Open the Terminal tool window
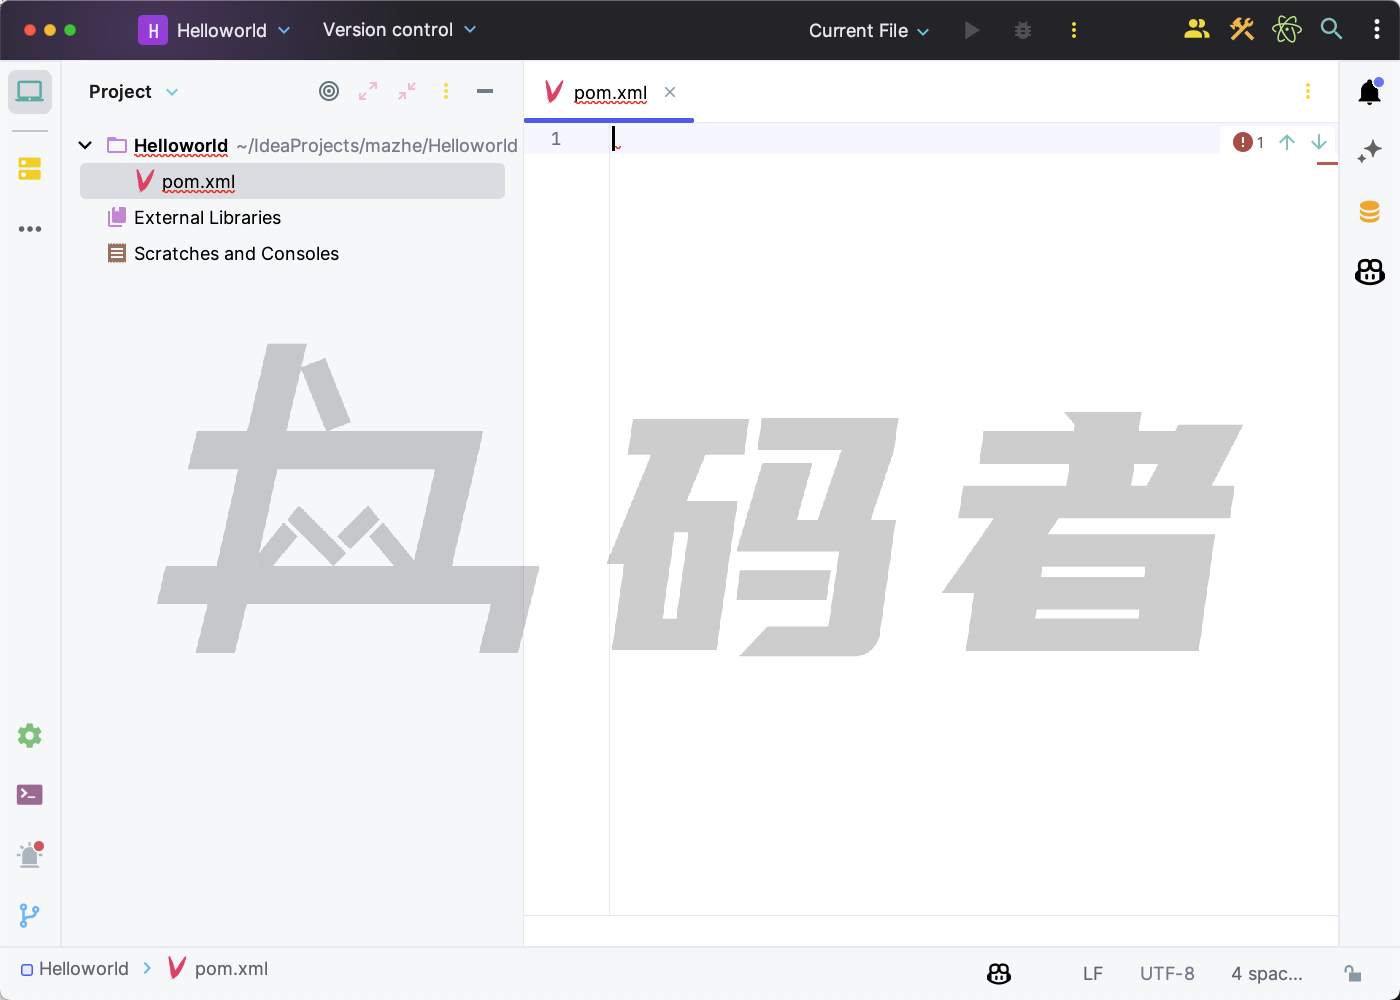Image resolution: width=1400 pixels, height=1000 pixels. coord(30,795)
